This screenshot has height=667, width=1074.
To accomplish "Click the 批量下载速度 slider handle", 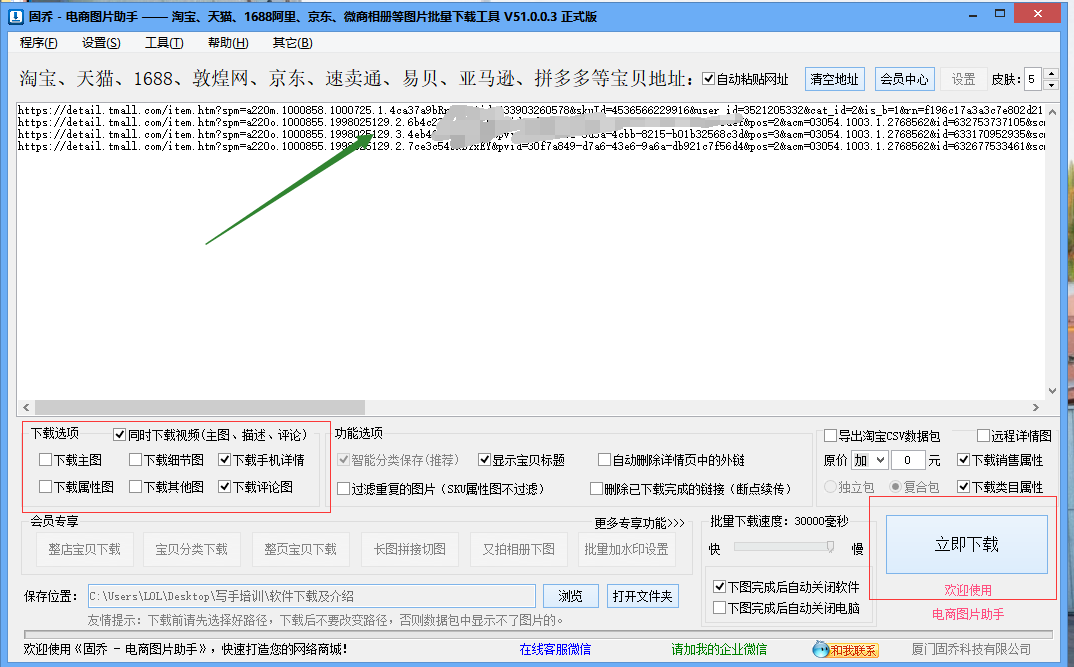I will click(829, 546).
